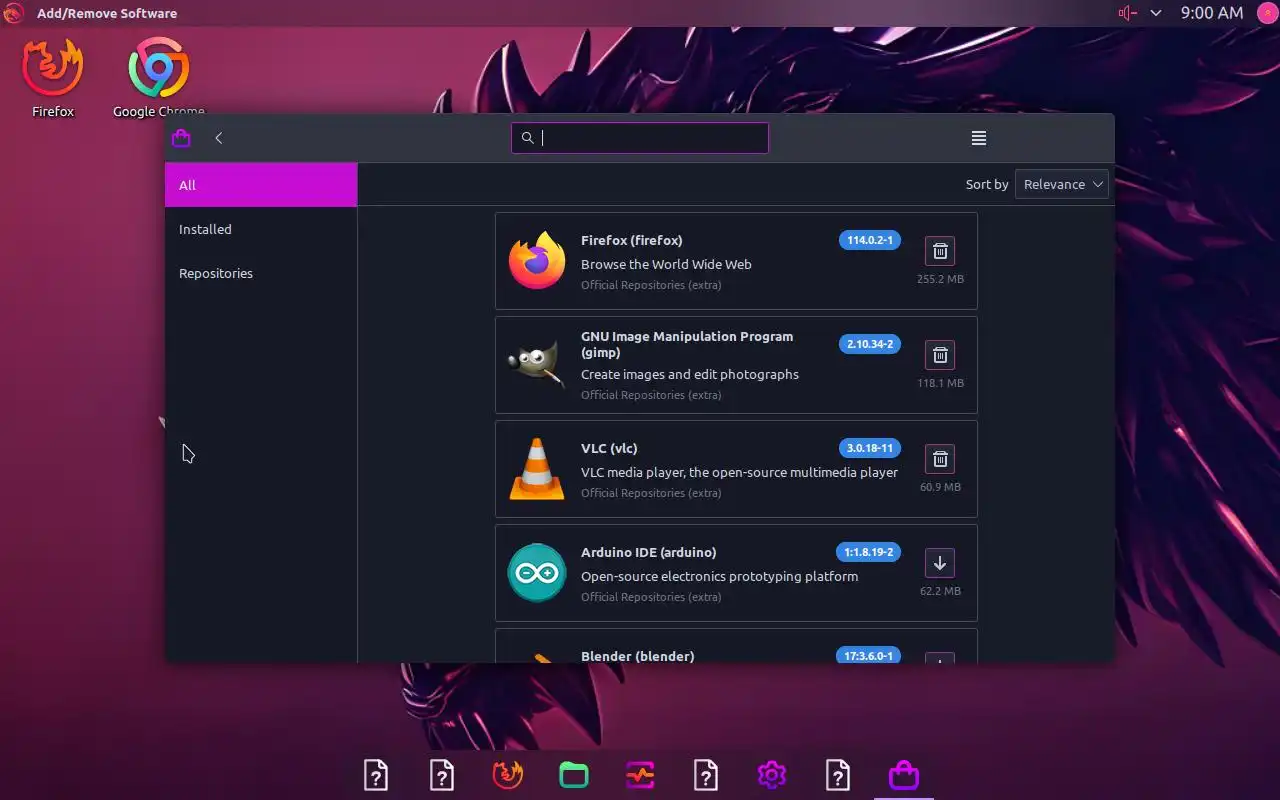Focus the package search input field
This screenshot has width=1280, height=800.
[x=640, y=138]
